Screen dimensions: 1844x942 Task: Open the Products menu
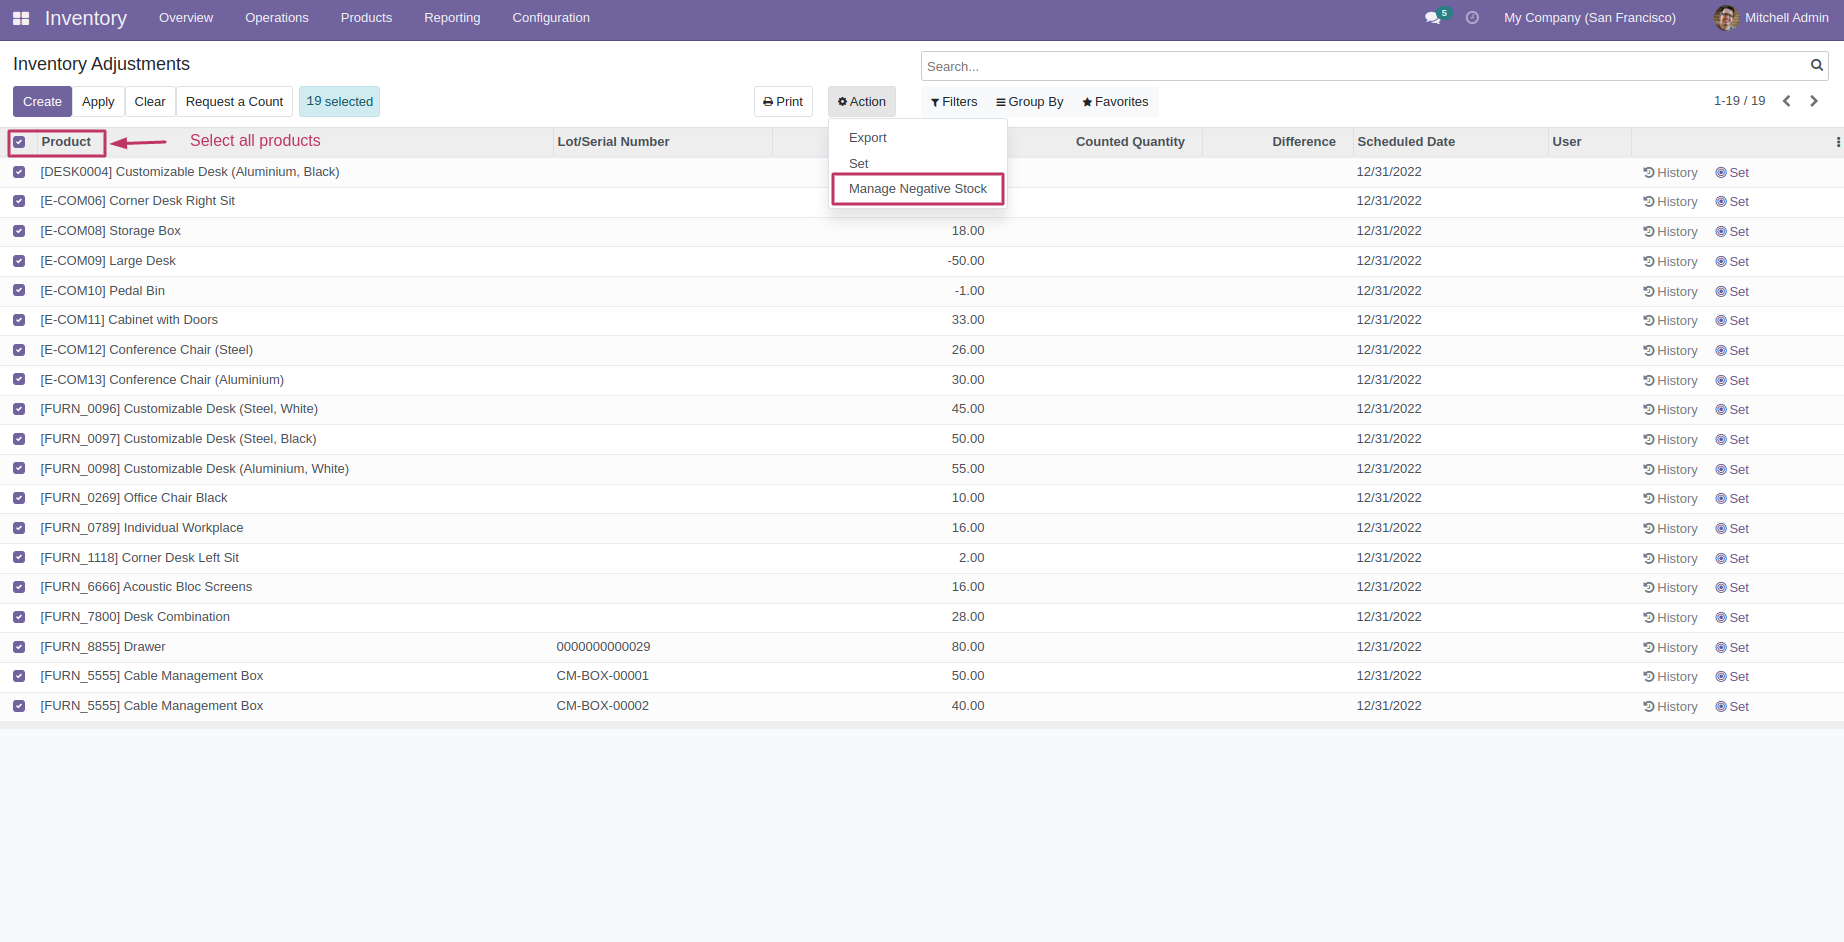coord(366,18)
